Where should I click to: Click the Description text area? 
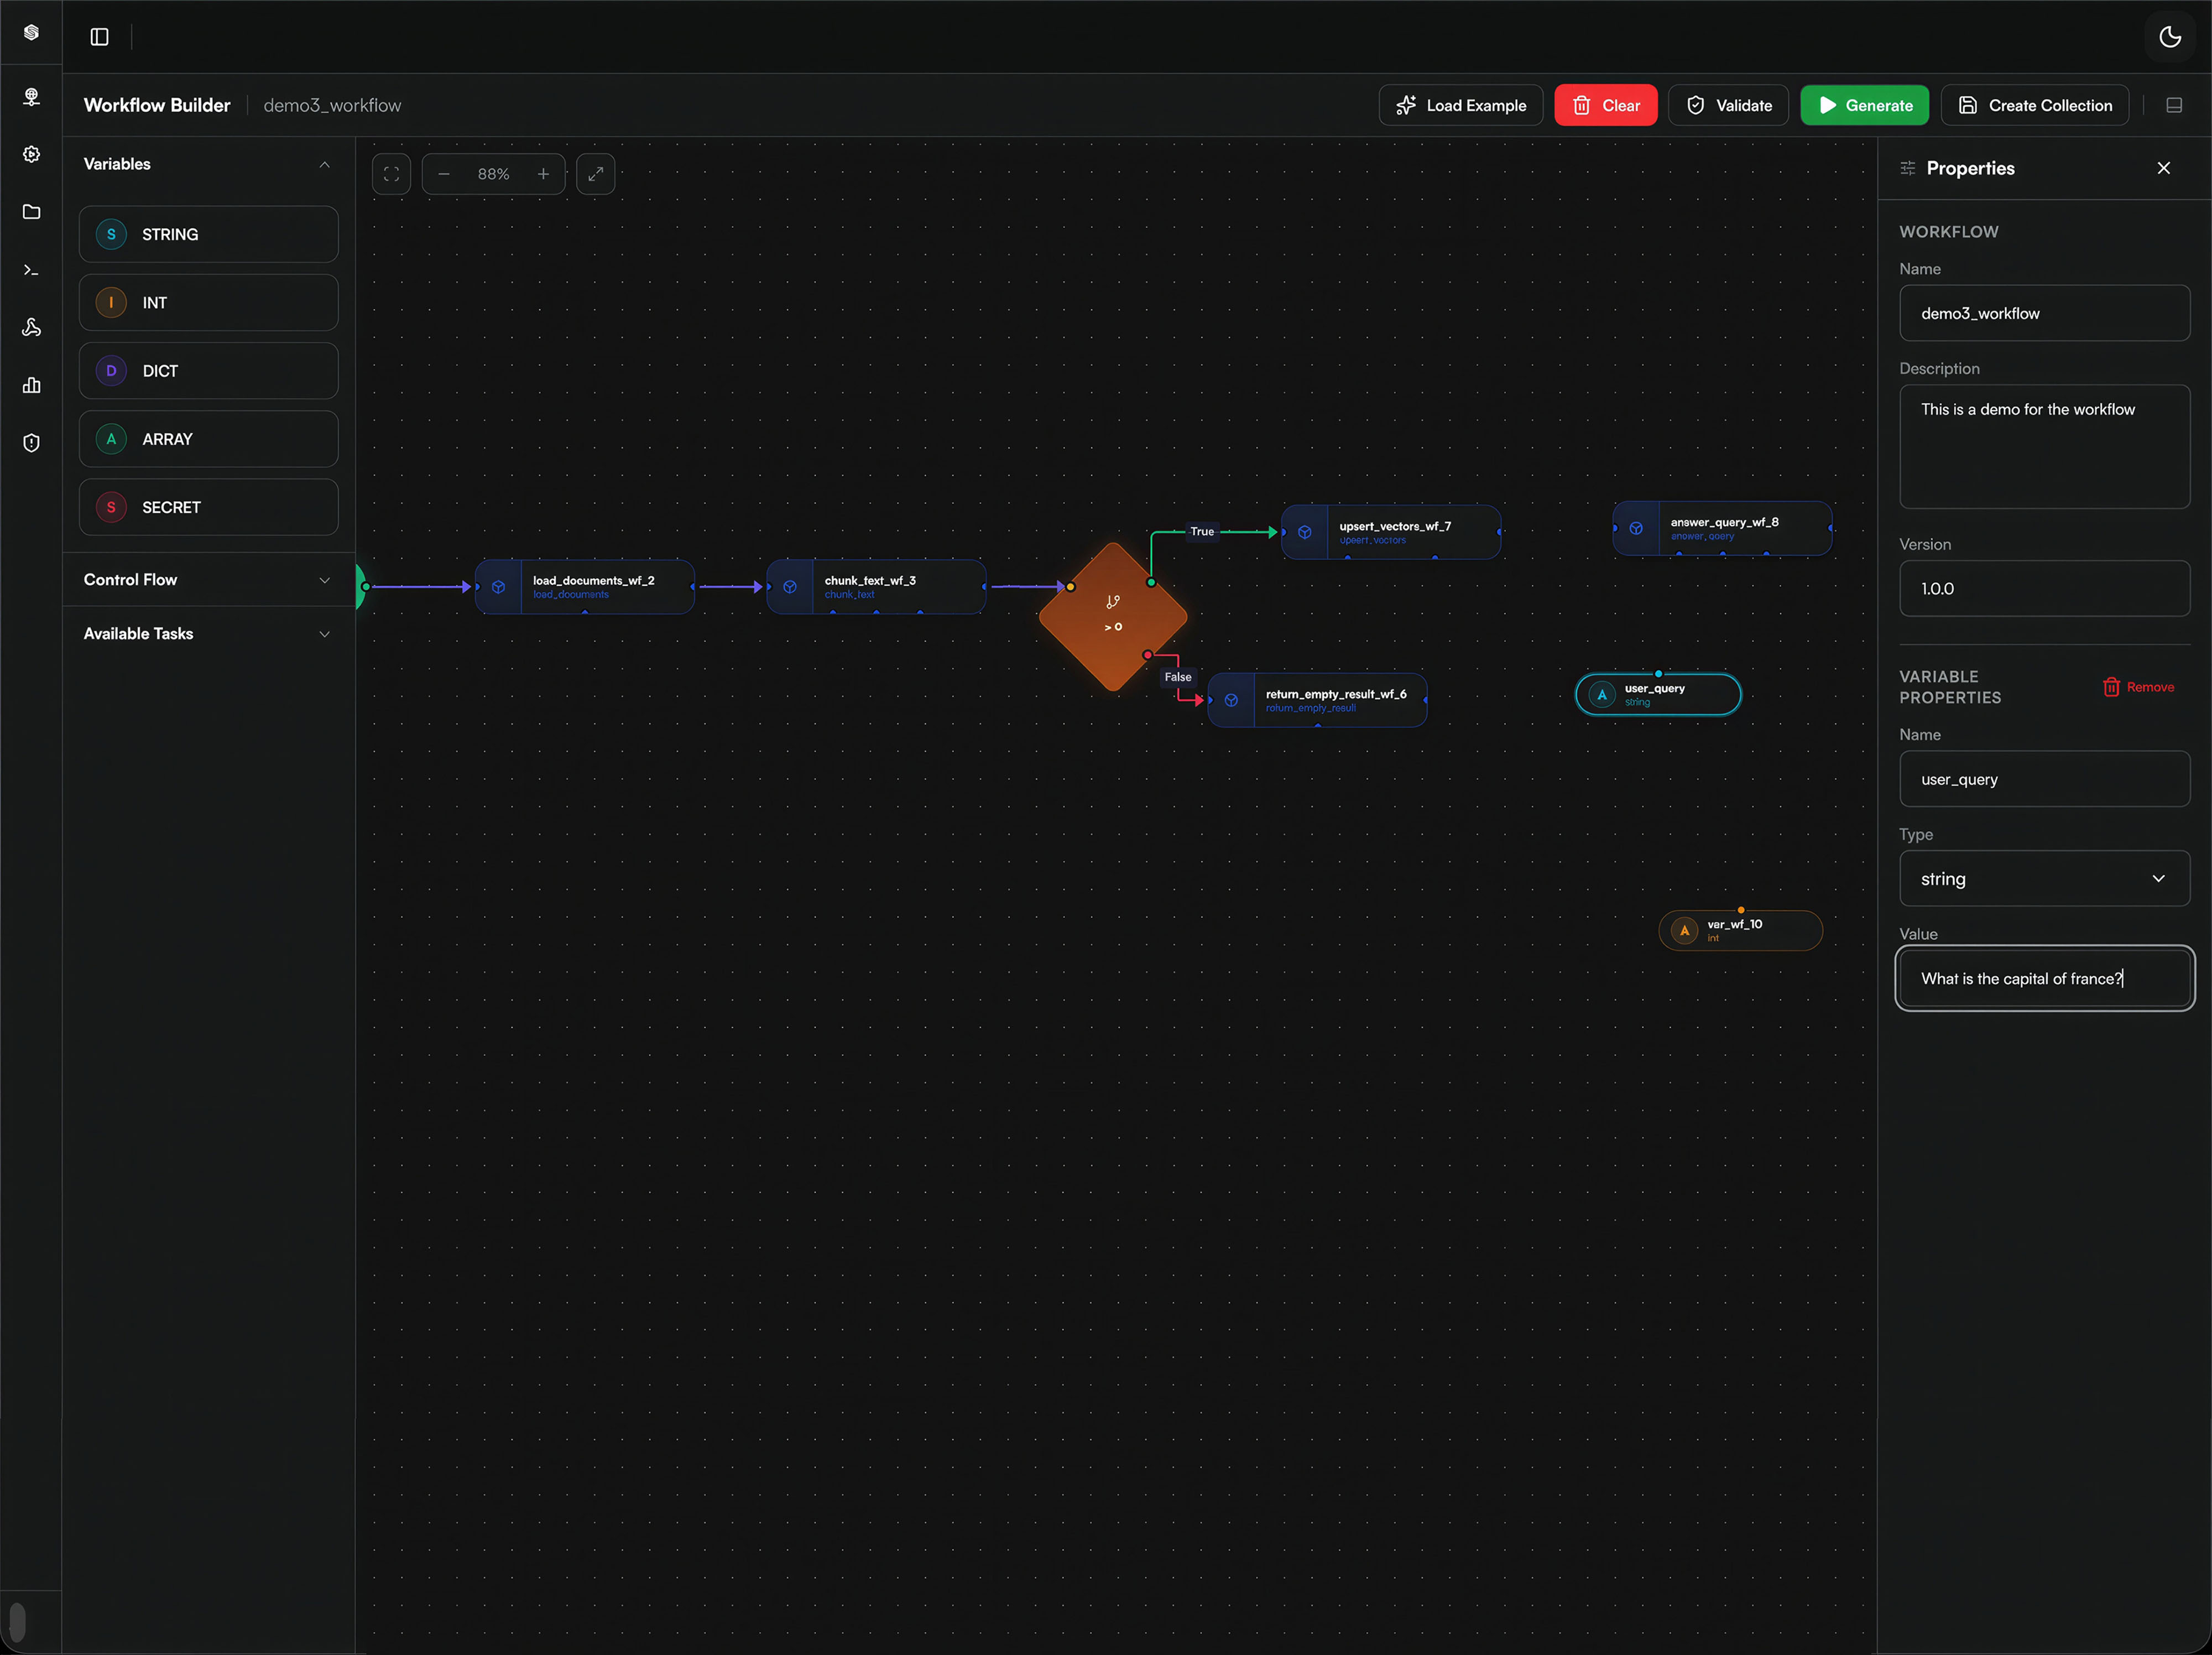2044,447
